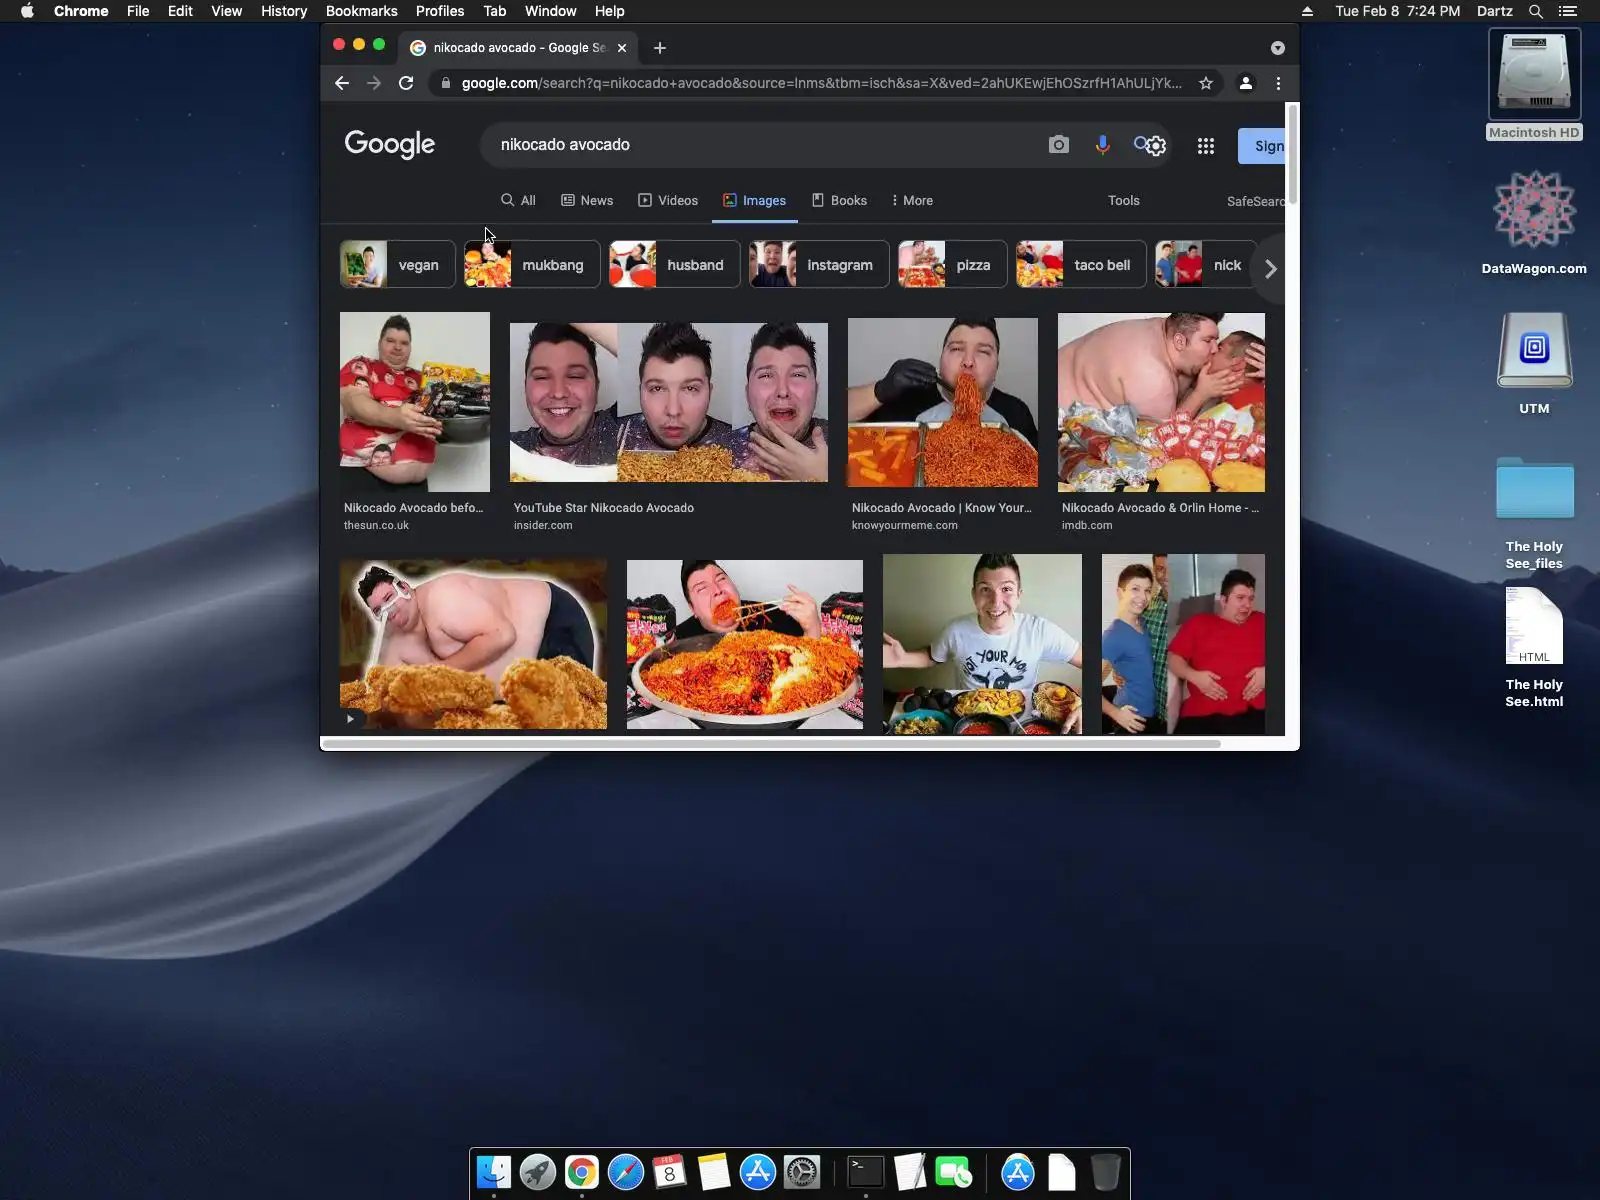Open the Google apps grid
Image resolution: width=1600 pixels, height=1200 pixels.
tap(1206, 146)
